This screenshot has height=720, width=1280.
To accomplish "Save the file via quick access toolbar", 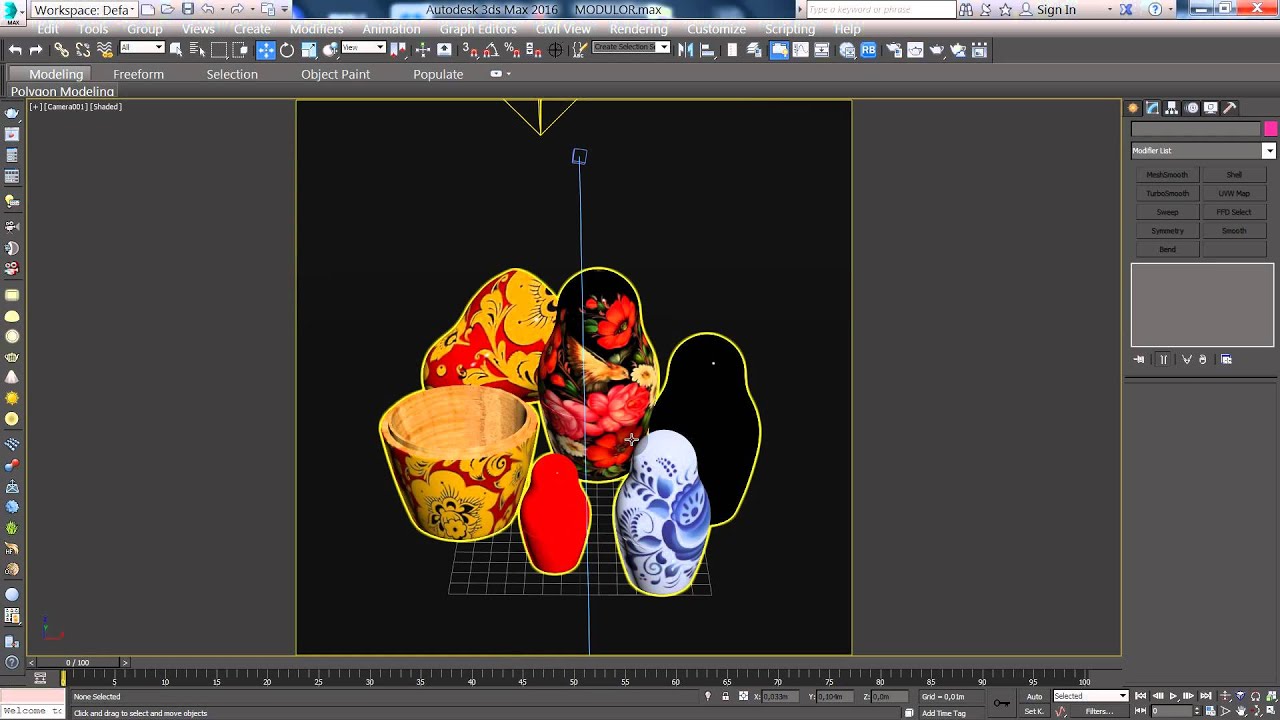I will tap(187, 9).
